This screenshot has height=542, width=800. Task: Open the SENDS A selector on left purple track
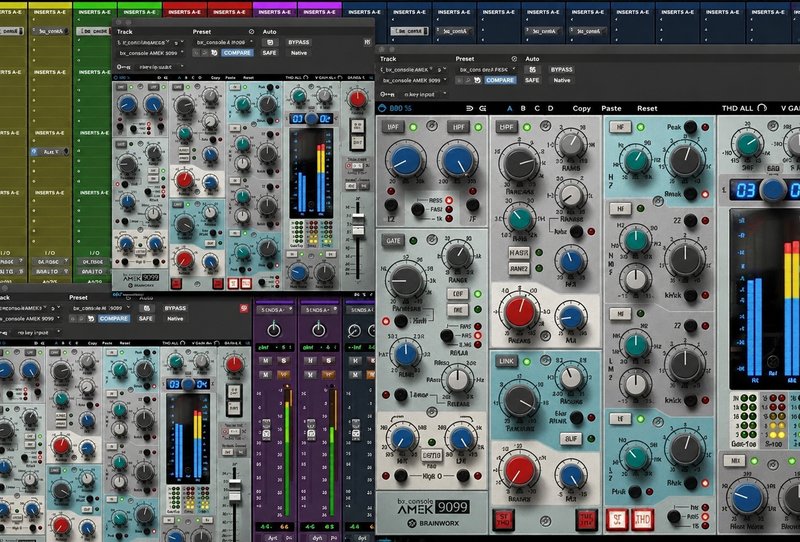click(x=274, y=310)
